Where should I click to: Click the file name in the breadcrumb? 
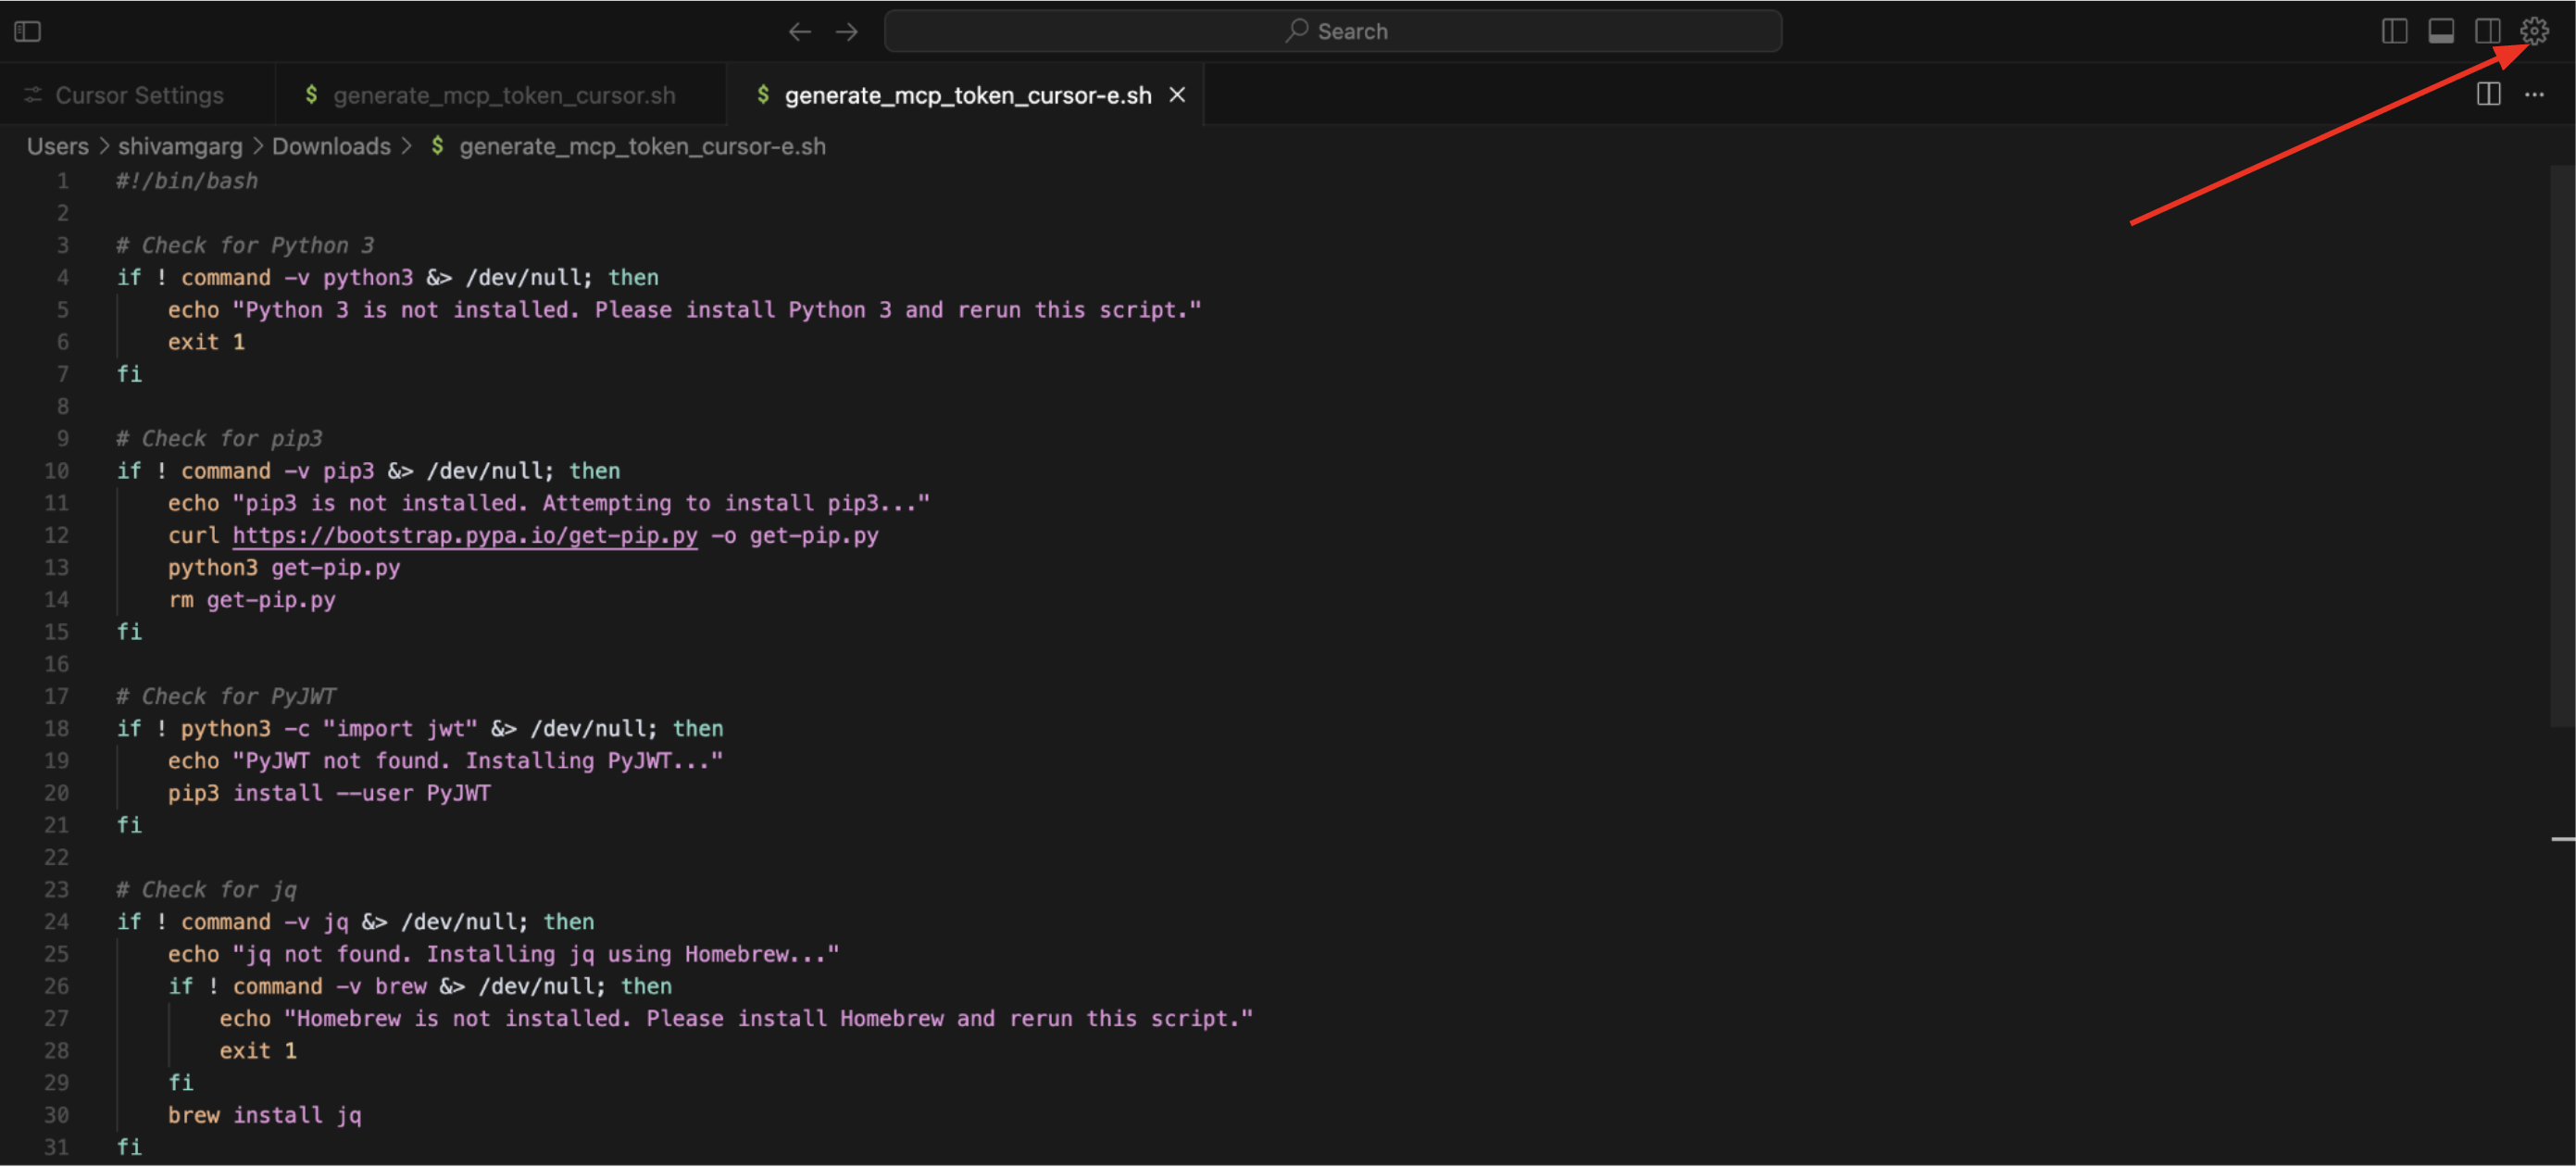(x=642, y=146)
